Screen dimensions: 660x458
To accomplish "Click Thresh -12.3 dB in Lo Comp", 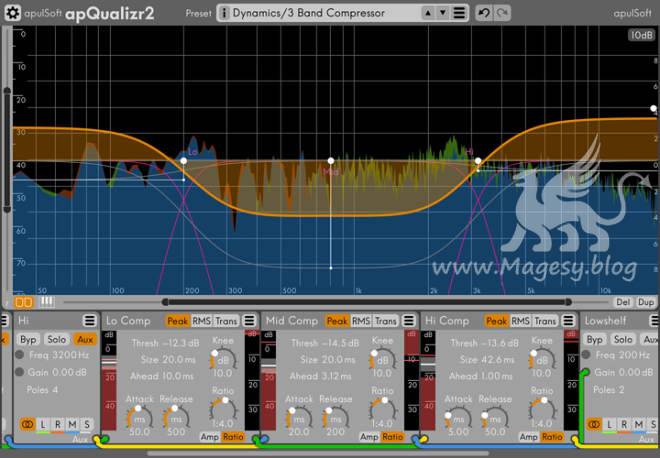I will pyautogui.click(x=165, y=343).
